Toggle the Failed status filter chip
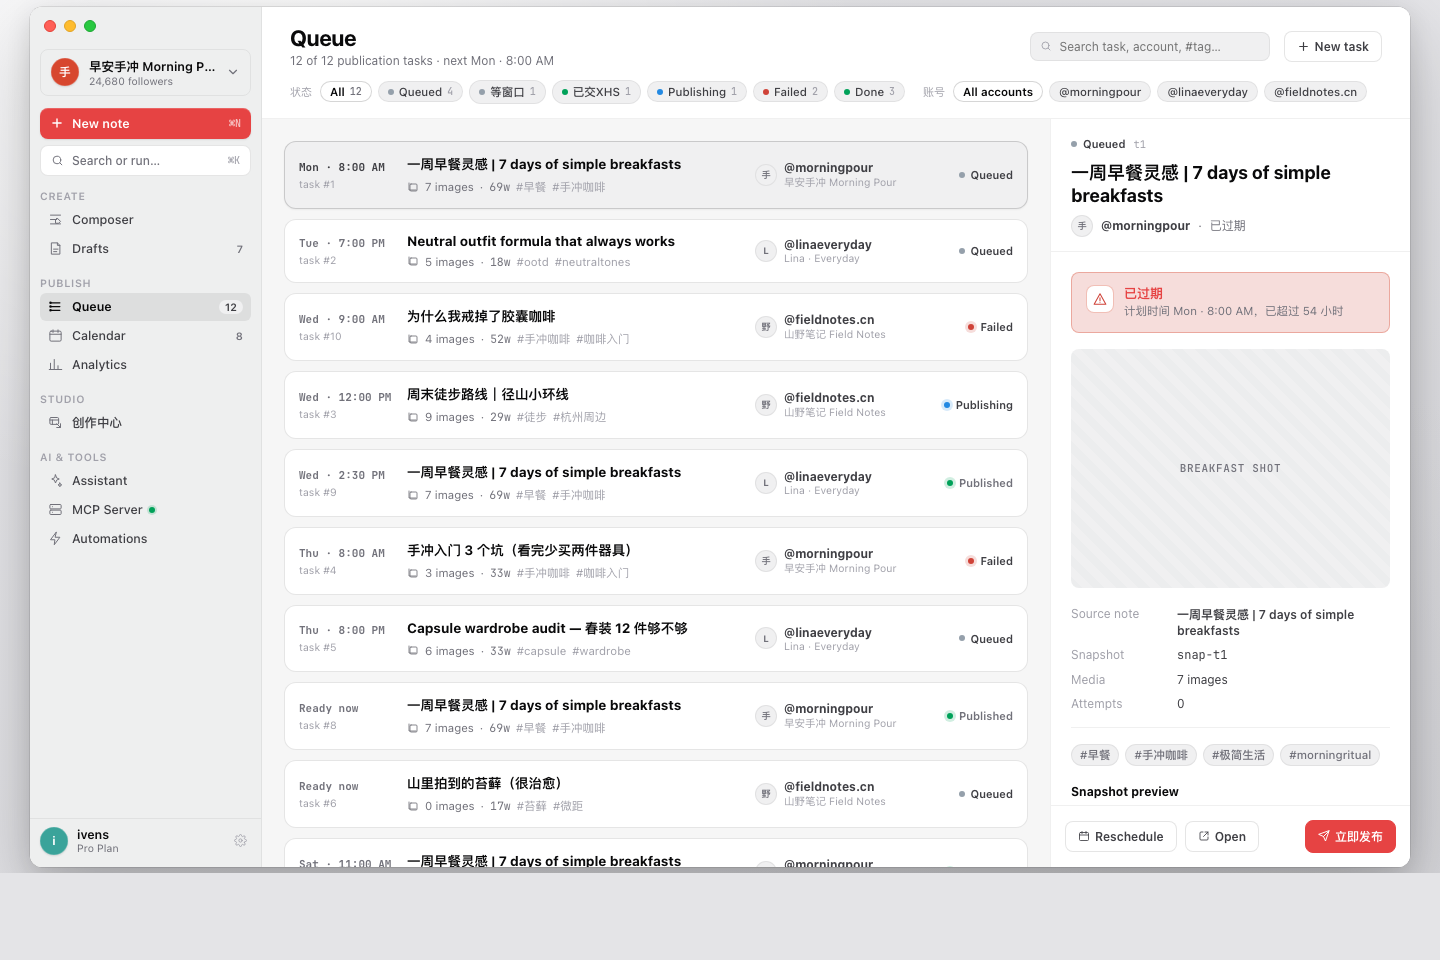This screenshot has height=960, width=1440. [790, 92]
